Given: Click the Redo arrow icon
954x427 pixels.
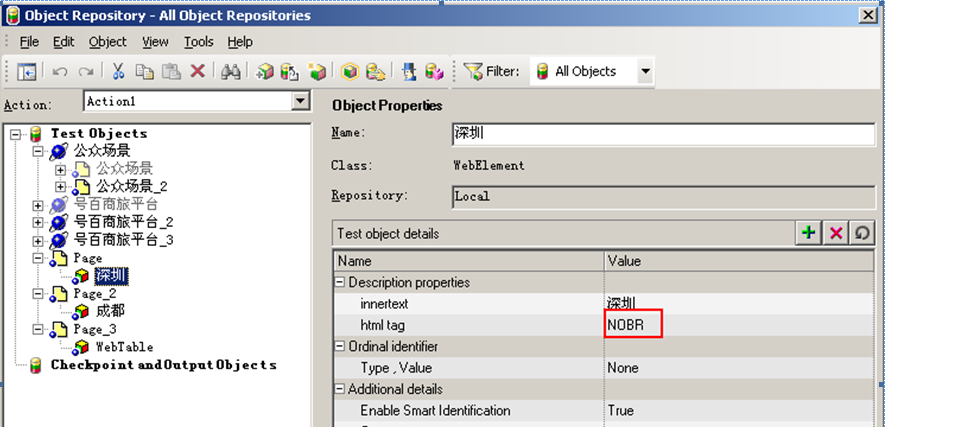Looking at the screenshot, I should 86,72.
